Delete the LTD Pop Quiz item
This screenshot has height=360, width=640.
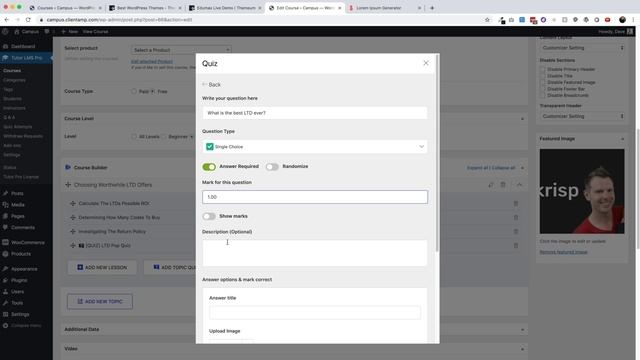click(516, 245)
